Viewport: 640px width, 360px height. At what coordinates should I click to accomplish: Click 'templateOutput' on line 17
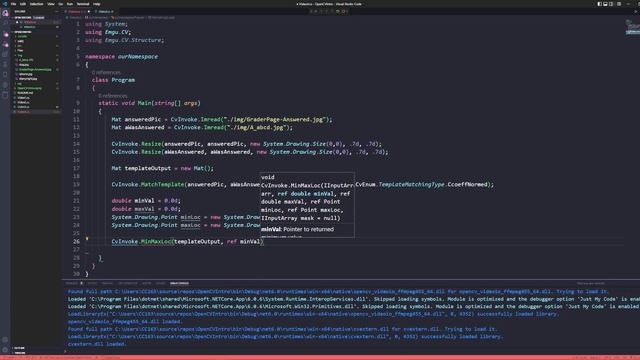click(147, 168)
